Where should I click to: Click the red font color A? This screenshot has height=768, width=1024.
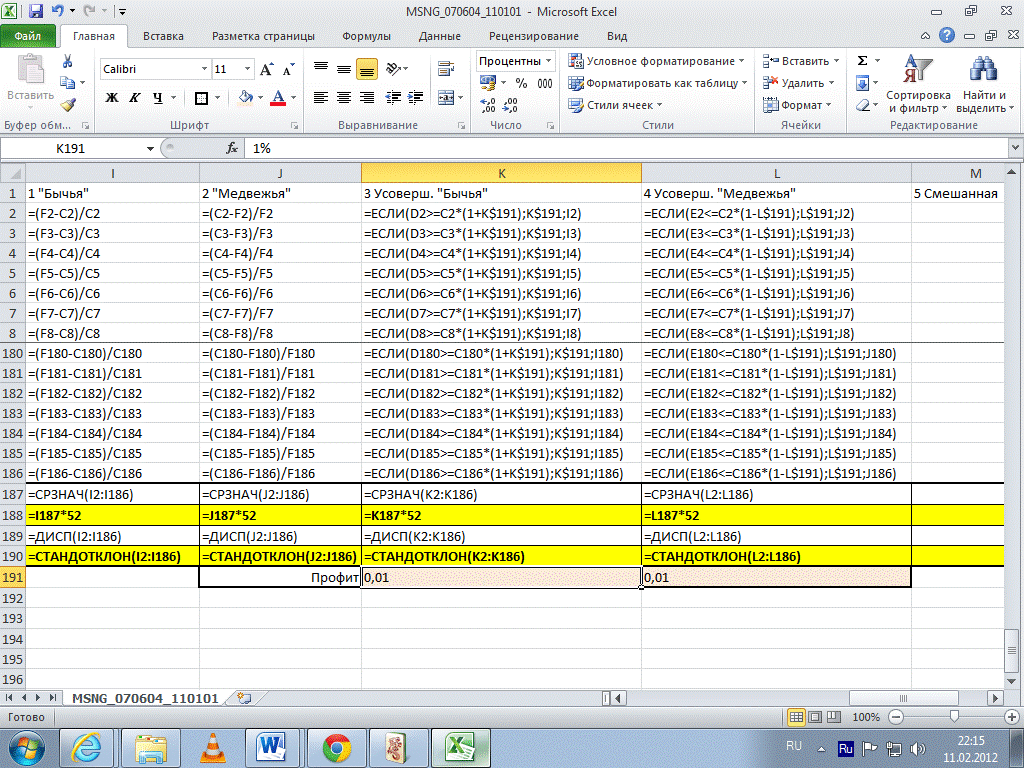278,98
